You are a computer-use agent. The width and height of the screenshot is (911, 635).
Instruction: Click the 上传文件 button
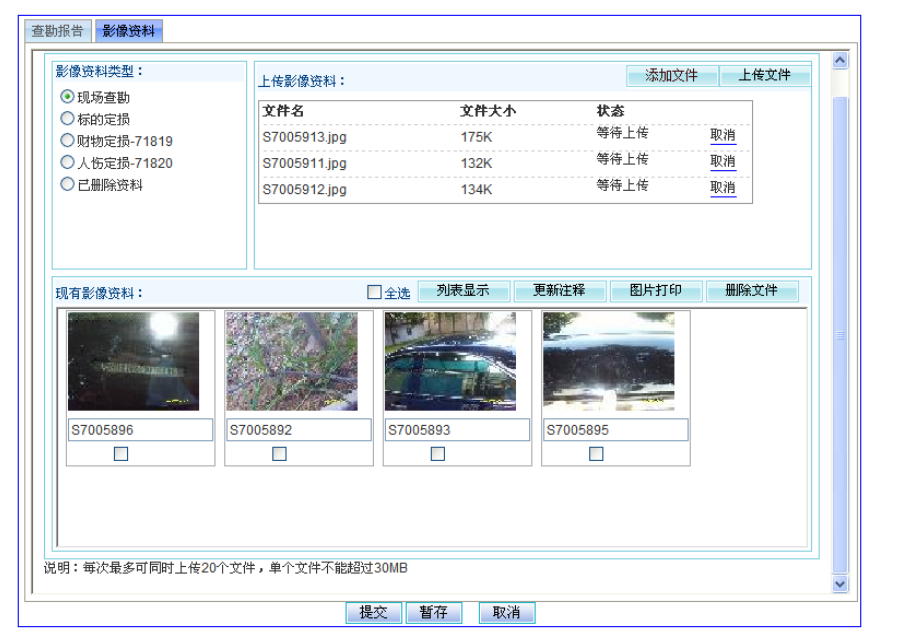(765, 76)
